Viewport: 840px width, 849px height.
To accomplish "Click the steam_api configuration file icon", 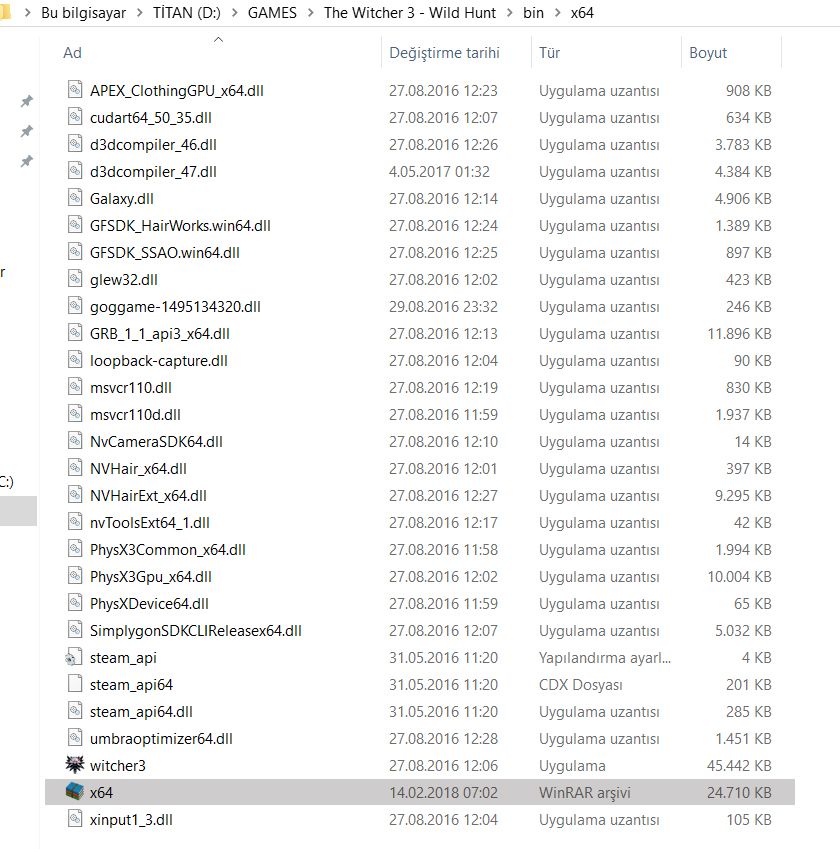I will point(74,657).
